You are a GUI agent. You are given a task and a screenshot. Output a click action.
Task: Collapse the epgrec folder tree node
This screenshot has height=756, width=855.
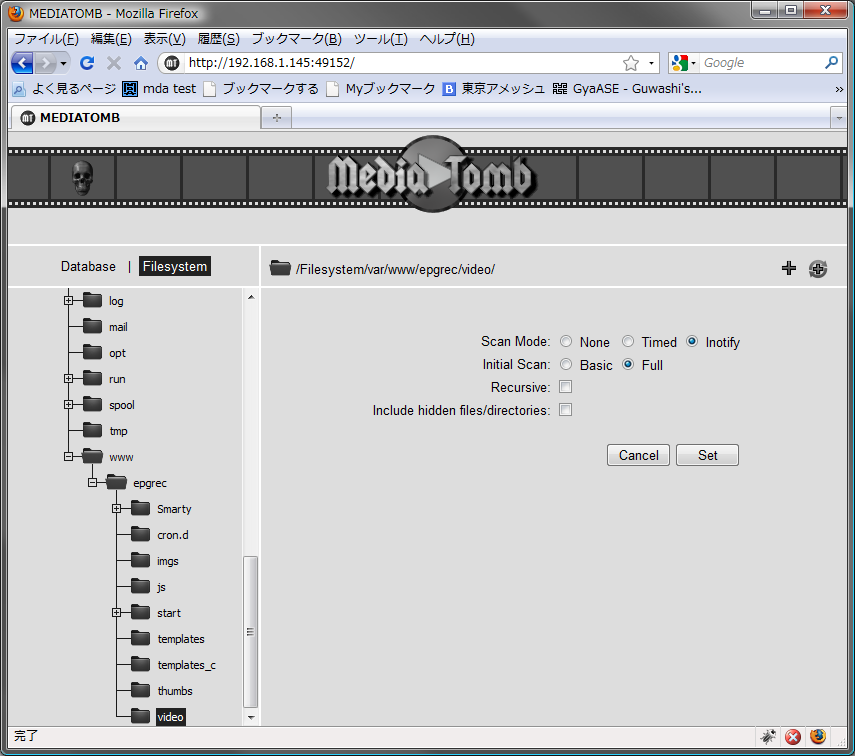pyautogui.click(x=92, y=482)
